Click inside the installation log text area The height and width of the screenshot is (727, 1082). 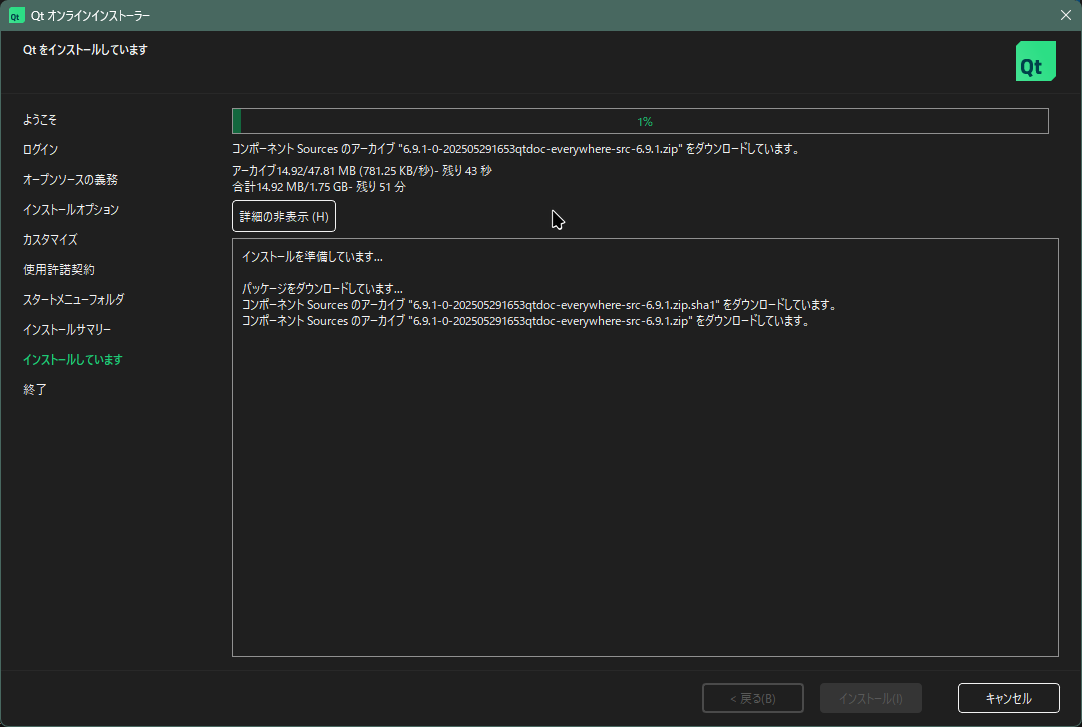645,480
